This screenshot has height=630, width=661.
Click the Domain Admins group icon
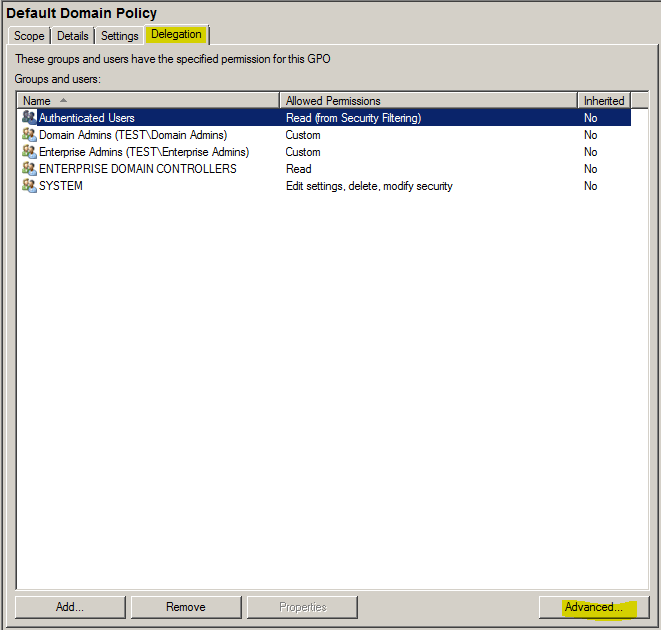click(29, 135)
